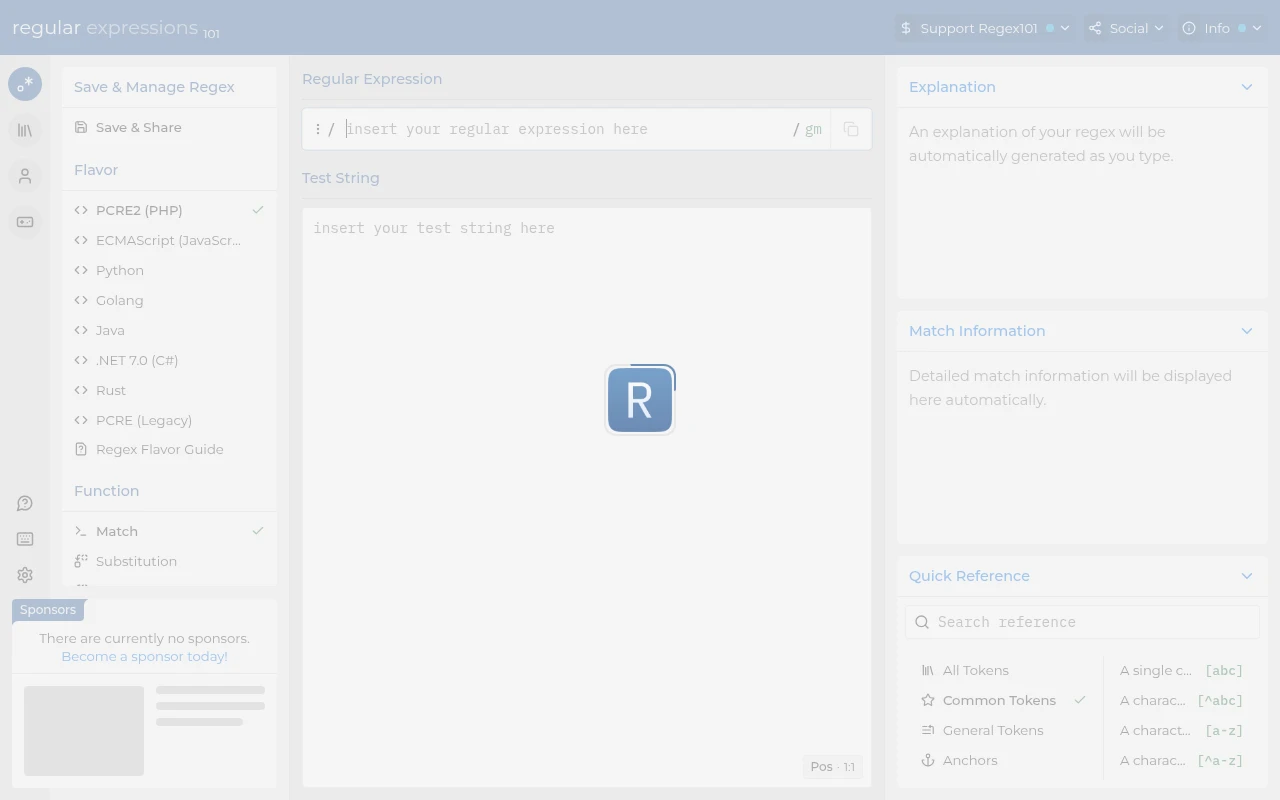Open the help chat bubble icon in sidebar
Image resolution: width=1280 pixels, height=800 pixels.
(x=25, y=503)
